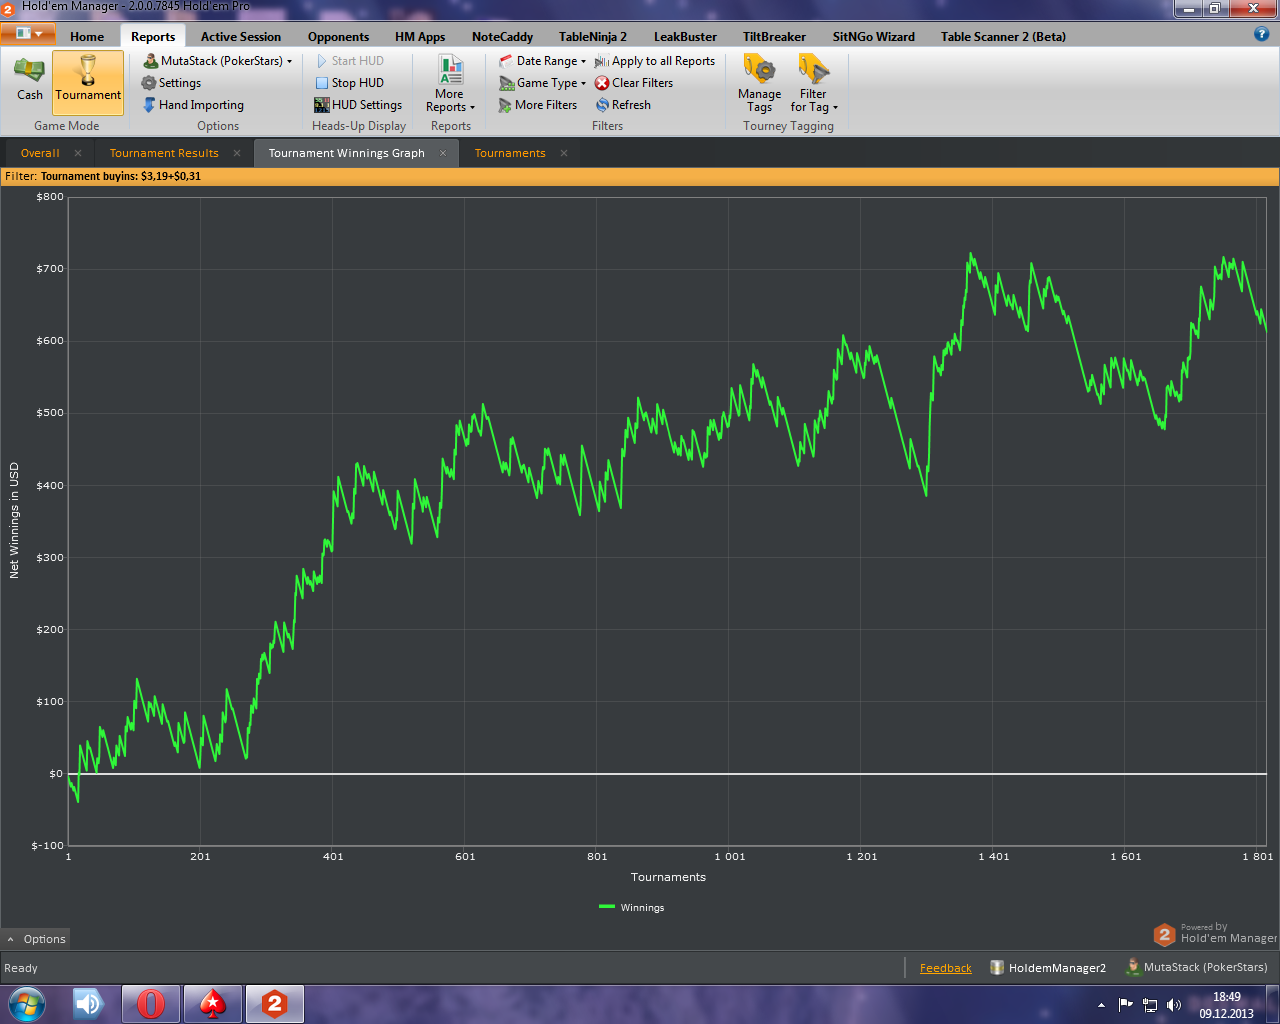Open Opera browser from the taskbar
This screenshot has height=1024, width=1280.
click(151, 1003)
